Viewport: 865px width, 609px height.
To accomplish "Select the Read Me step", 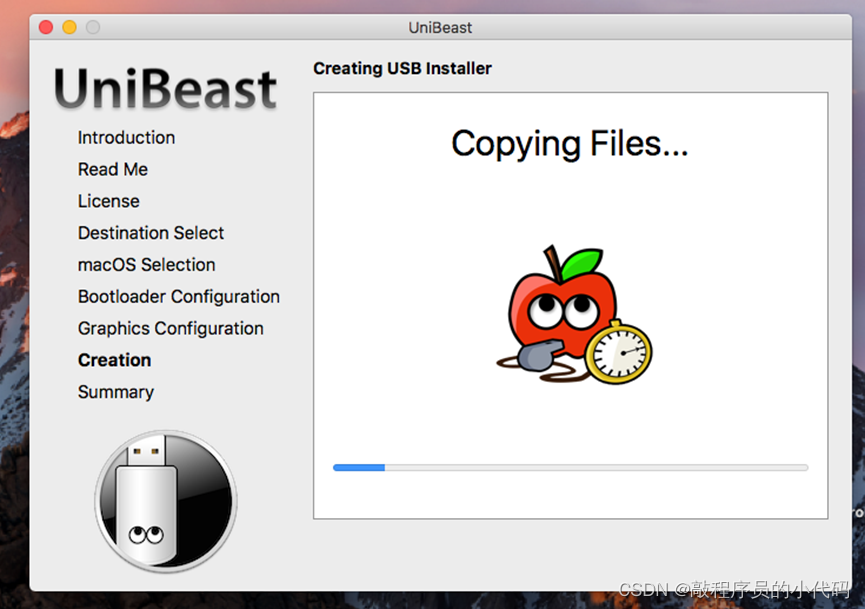I will coord(113,169).
